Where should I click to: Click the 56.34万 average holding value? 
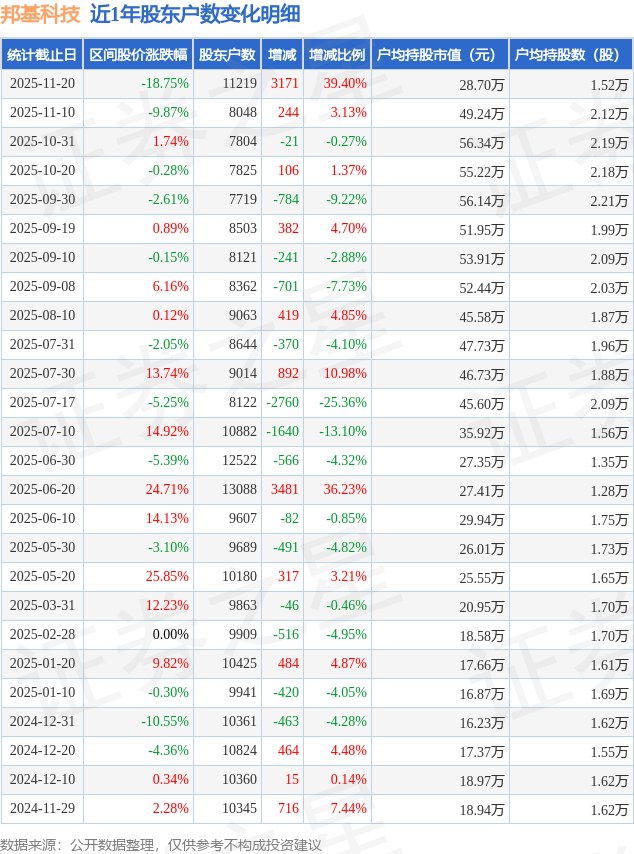tap(482, 142)
